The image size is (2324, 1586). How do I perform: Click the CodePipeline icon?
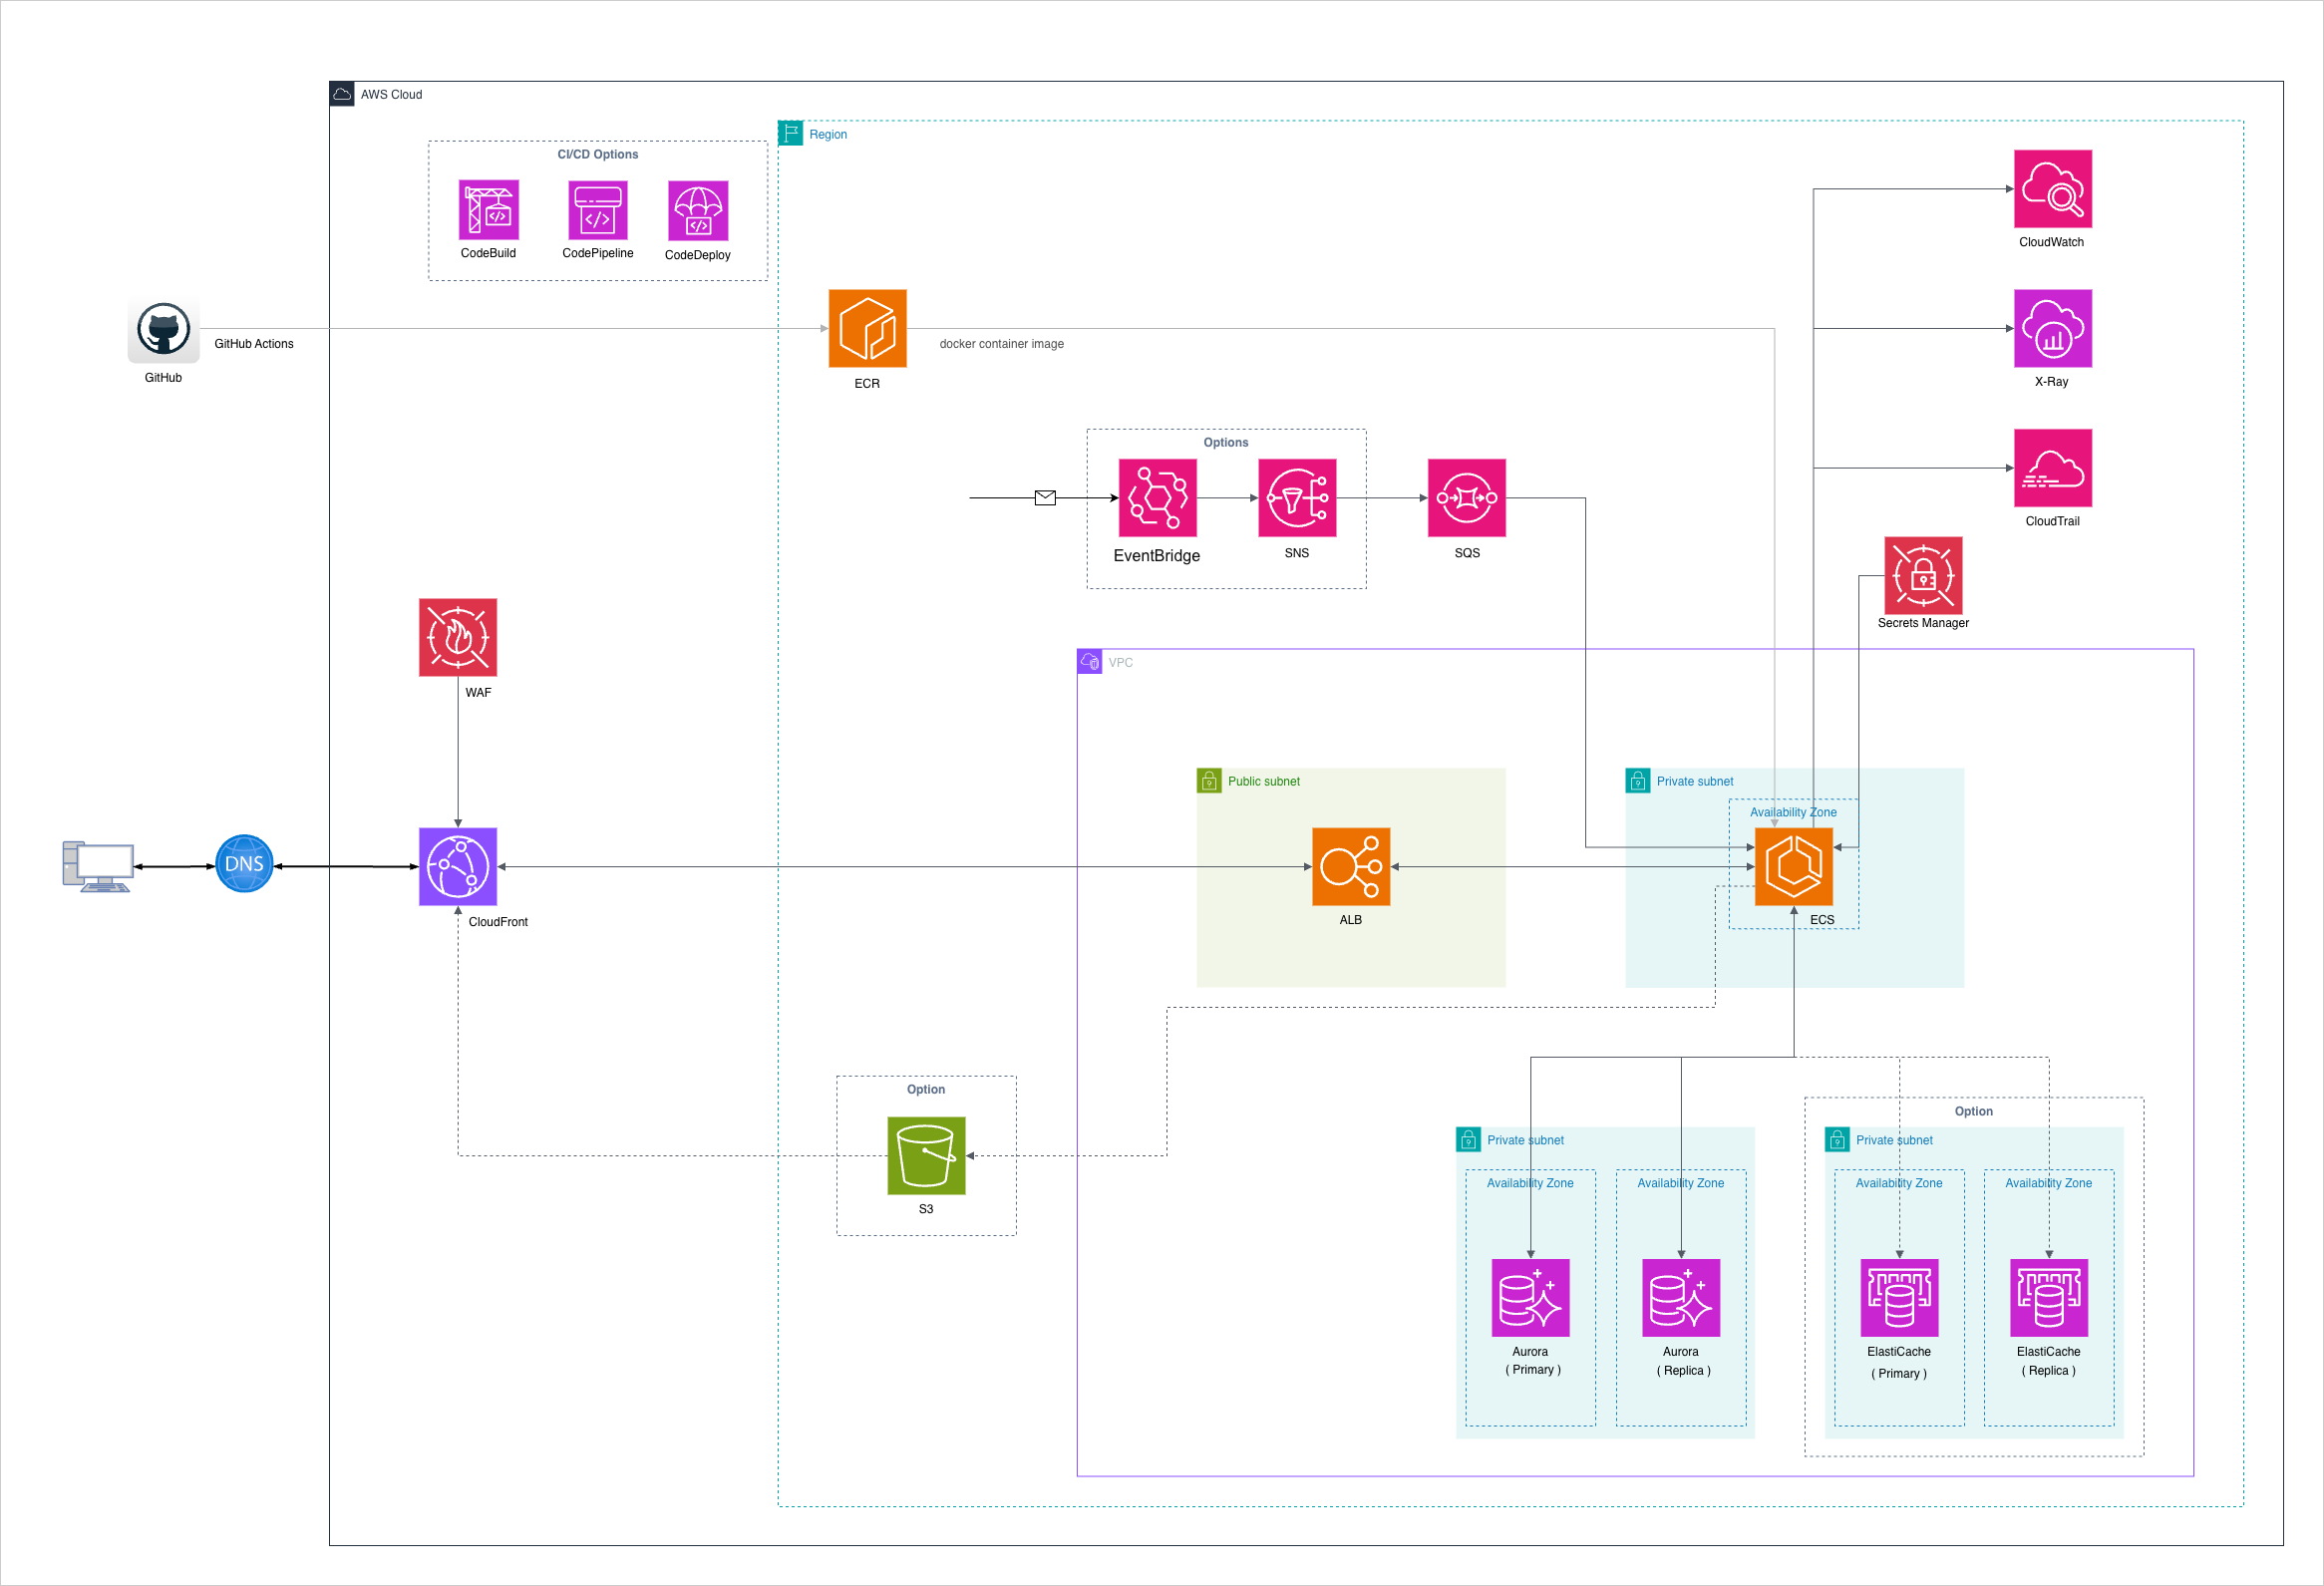(597, 209)
